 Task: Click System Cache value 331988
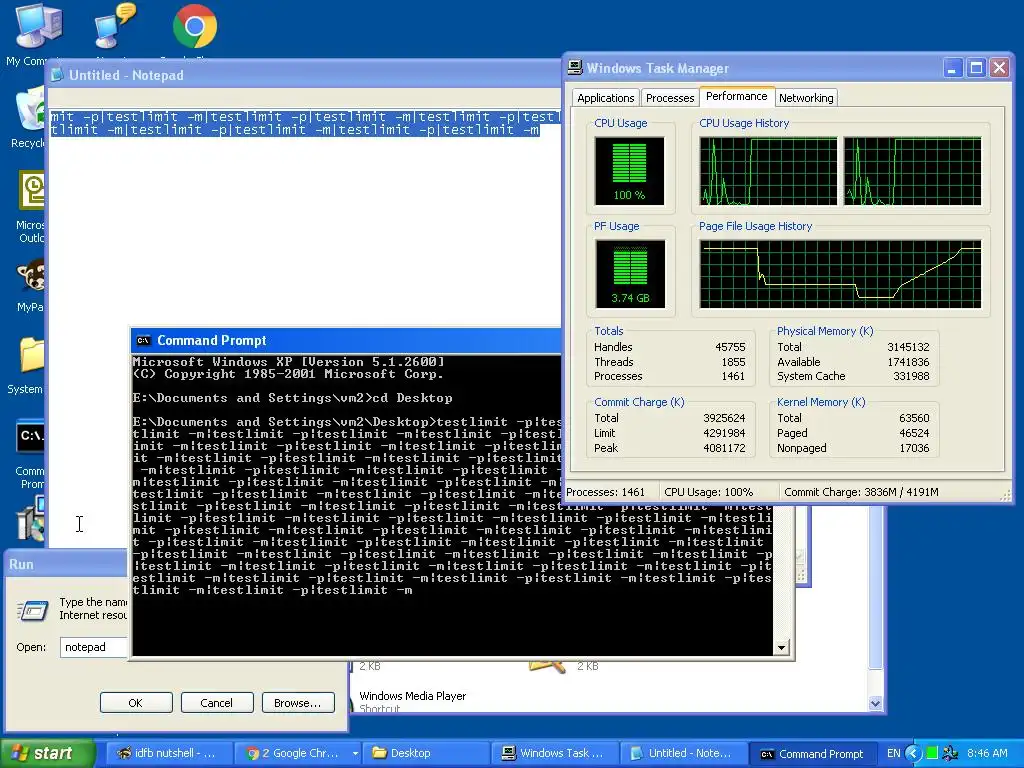pos(911,376)
